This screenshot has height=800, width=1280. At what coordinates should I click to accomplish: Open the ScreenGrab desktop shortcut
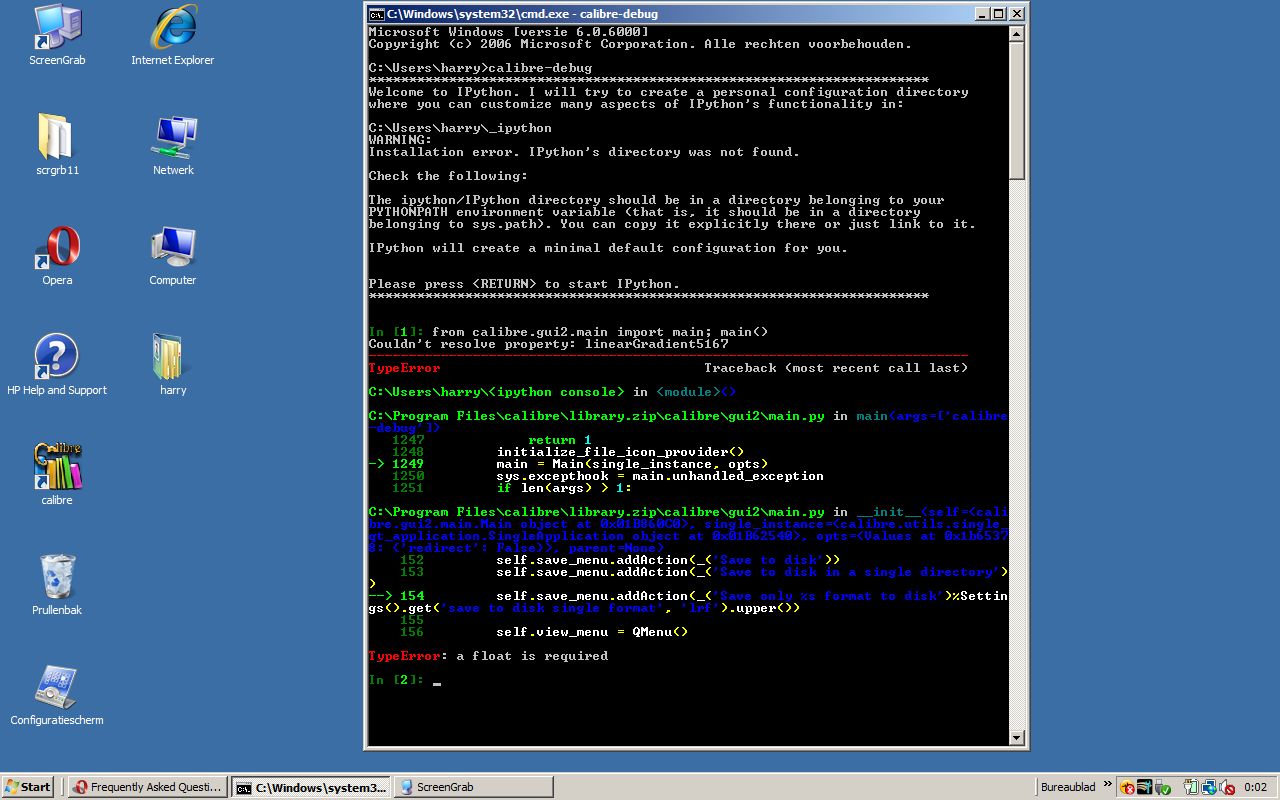click(57, 36)
